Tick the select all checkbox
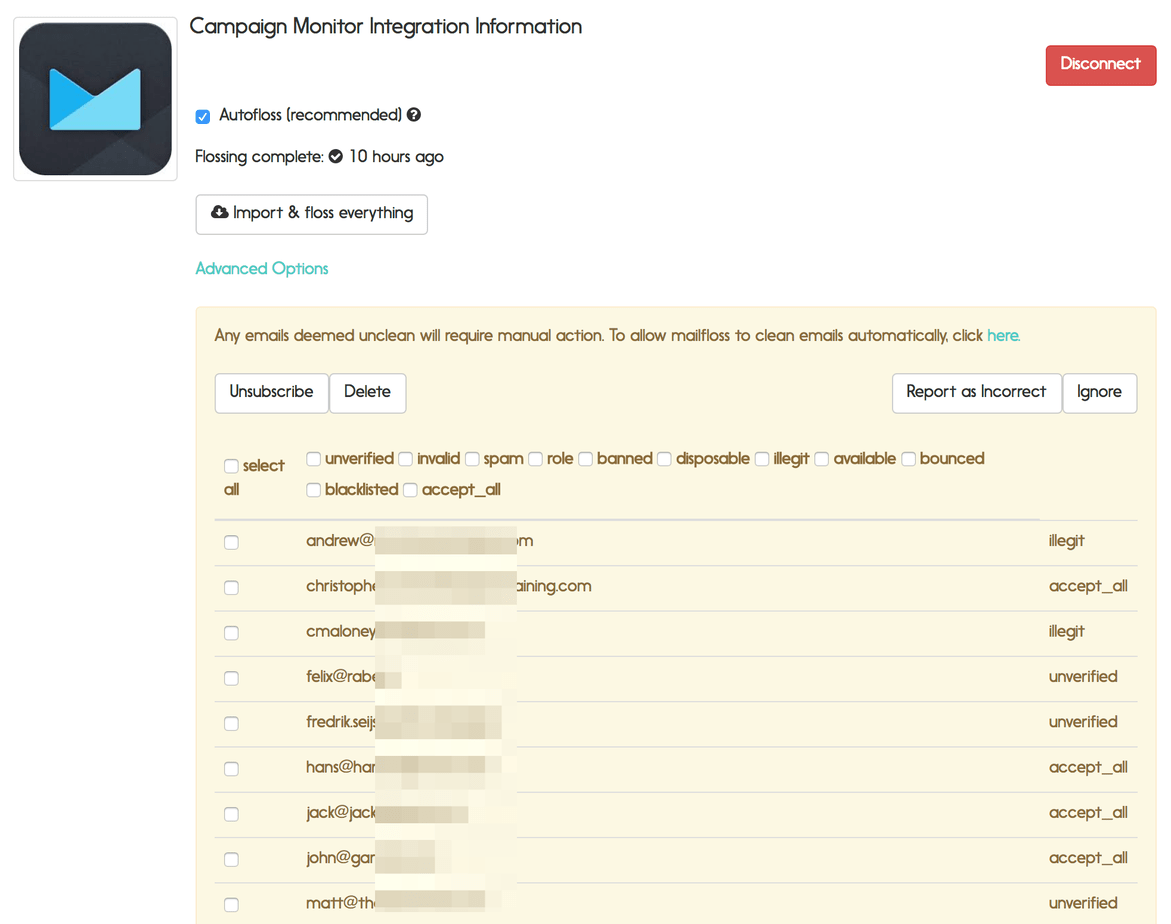Image resolution: width=1171 pixels, height=924 pixels. tap(232, 466)
